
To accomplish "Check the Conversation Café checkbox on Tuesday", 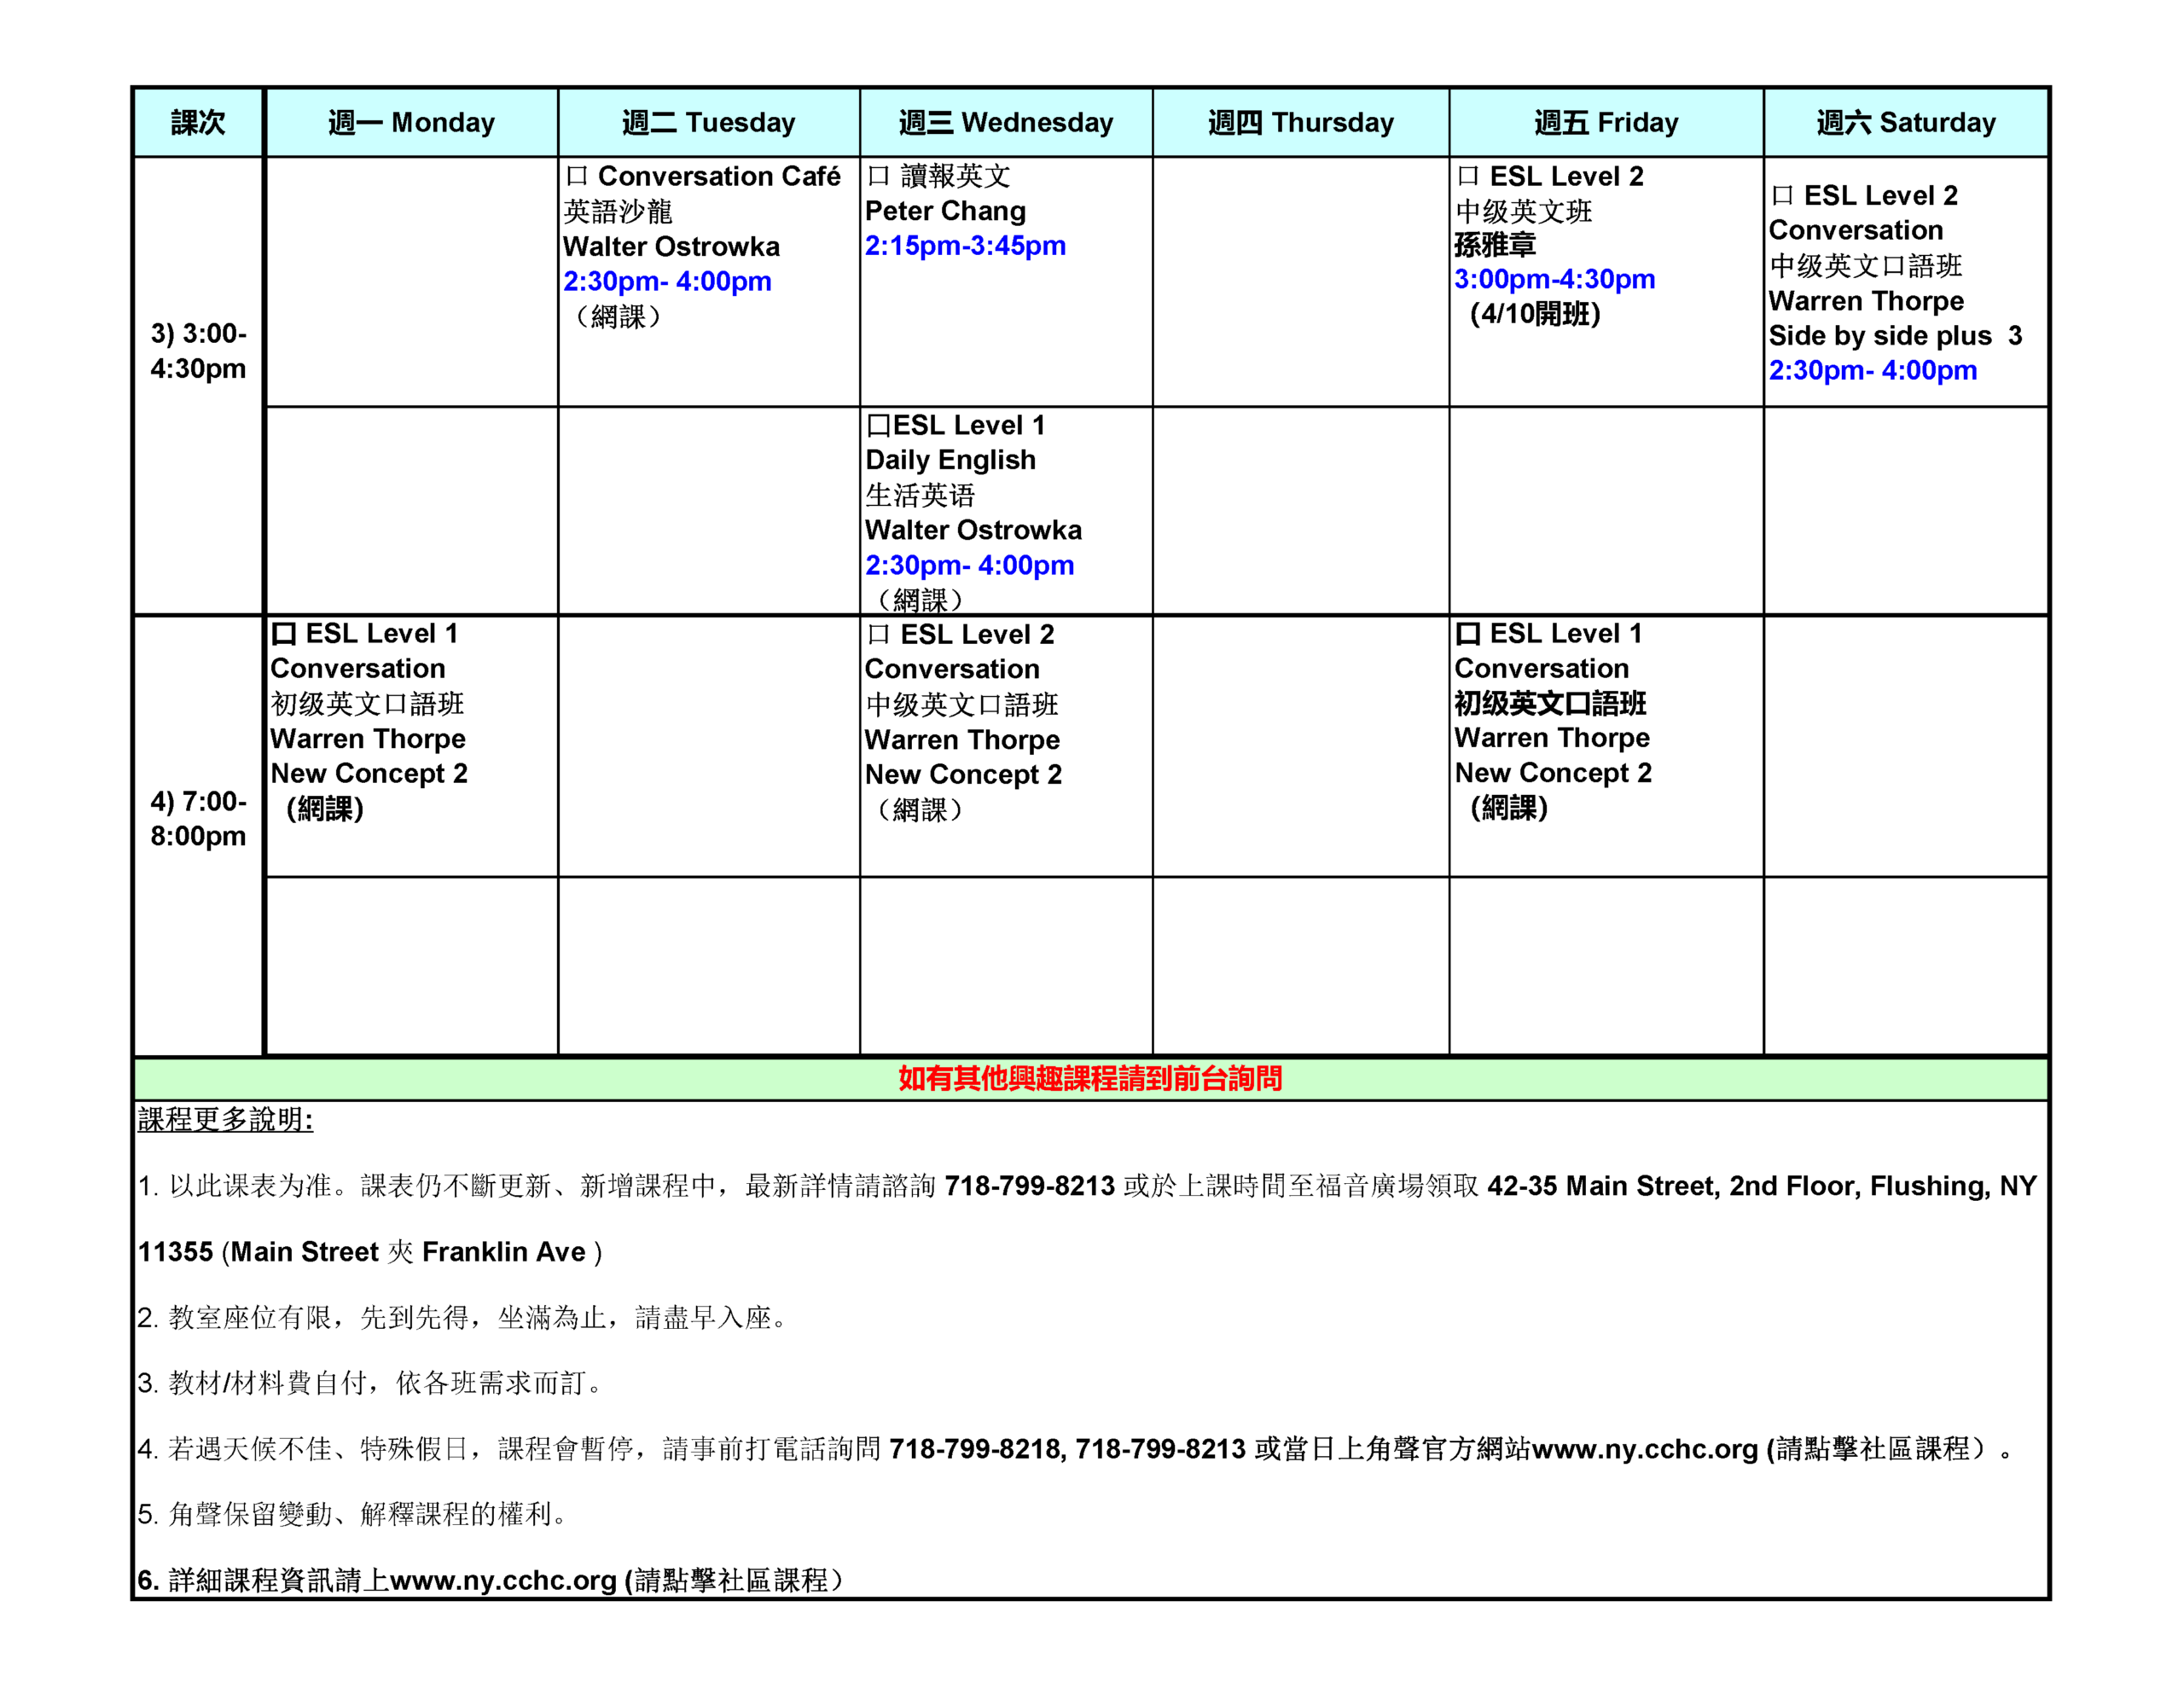I will [x=576, y=177].
